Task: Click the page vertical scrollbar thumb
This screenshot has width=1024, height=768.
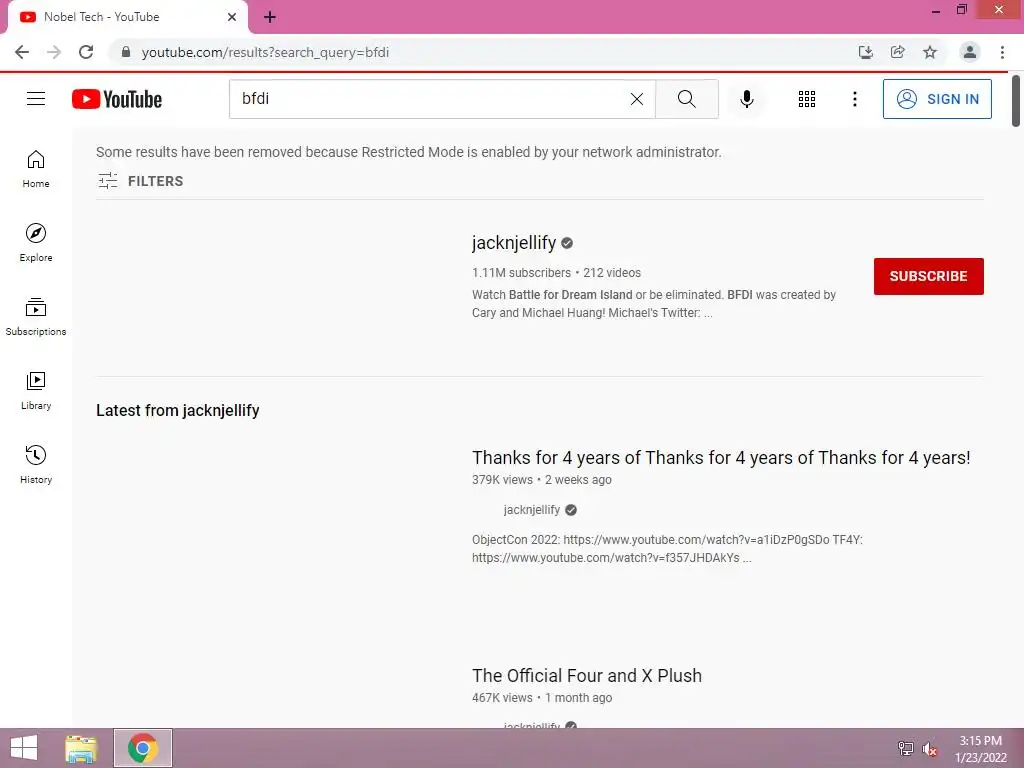Action: click(x=1016, y=101)
